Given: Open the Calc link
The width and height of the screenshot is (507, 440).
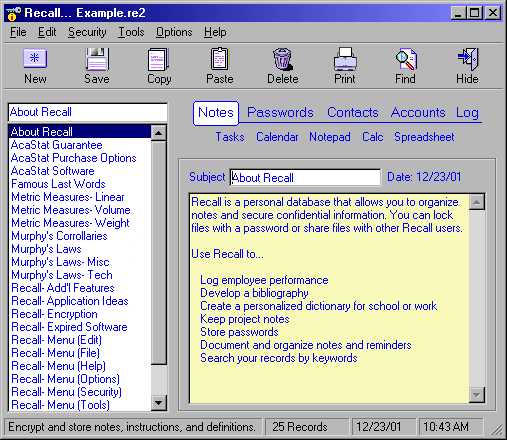Looking at the screenshot, I should coord(372,137).
